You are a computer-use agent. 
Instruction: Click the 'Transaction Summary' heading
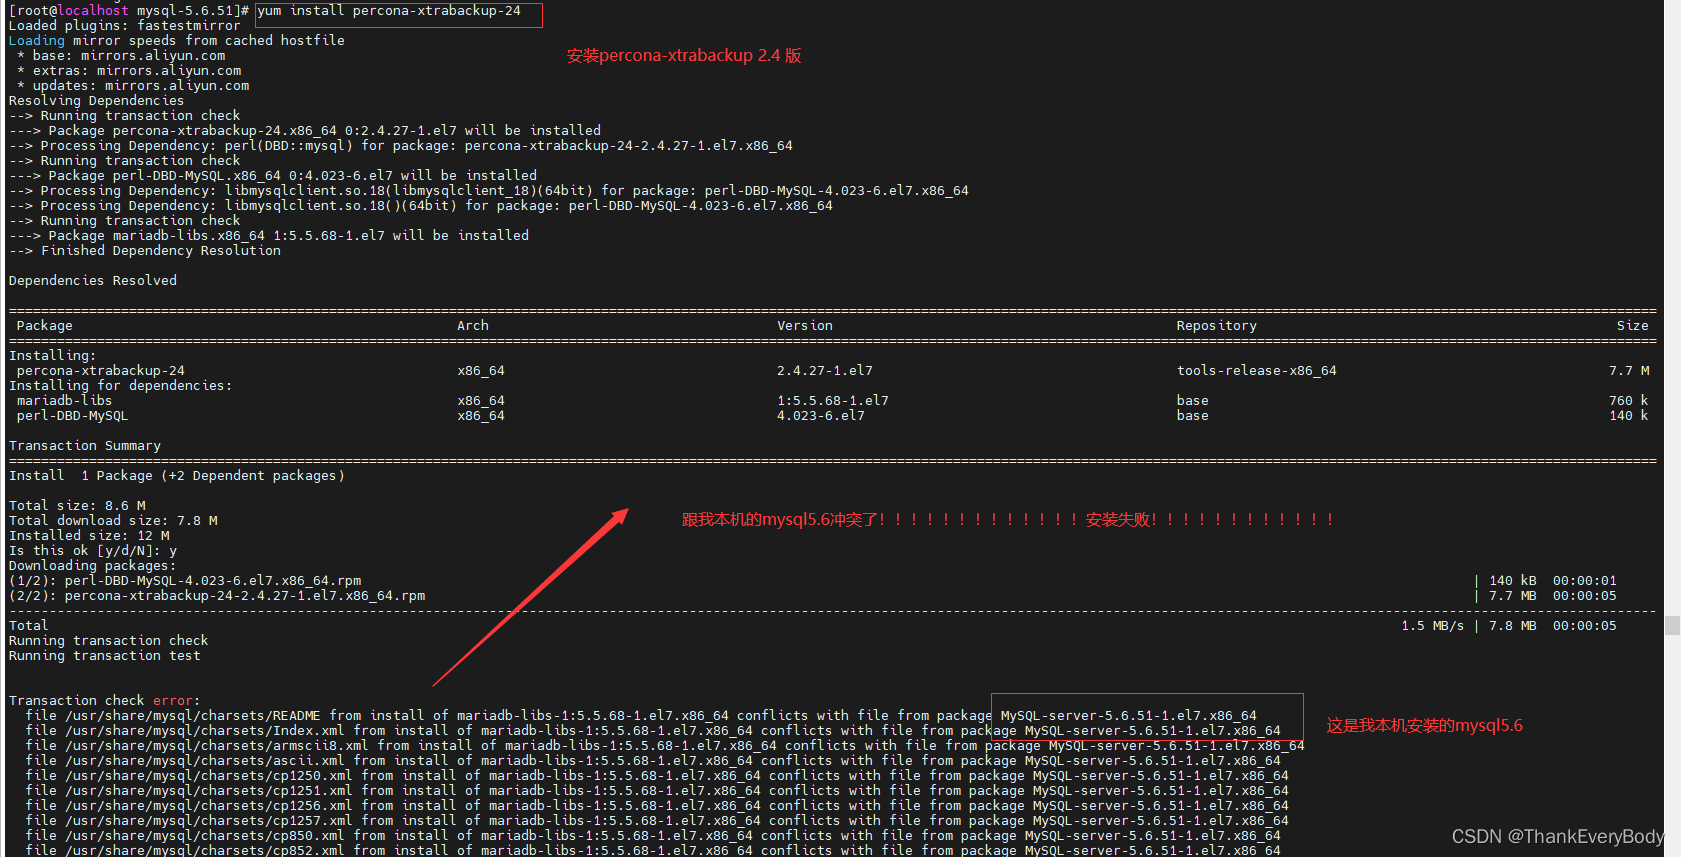[x=85, y=446]
